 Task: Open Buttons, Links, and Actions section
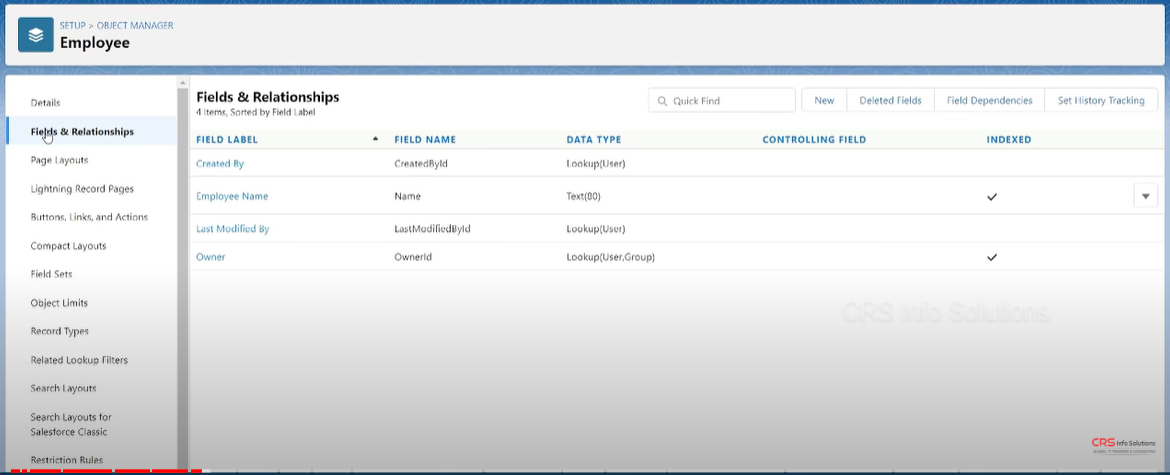tap(89, 217)
